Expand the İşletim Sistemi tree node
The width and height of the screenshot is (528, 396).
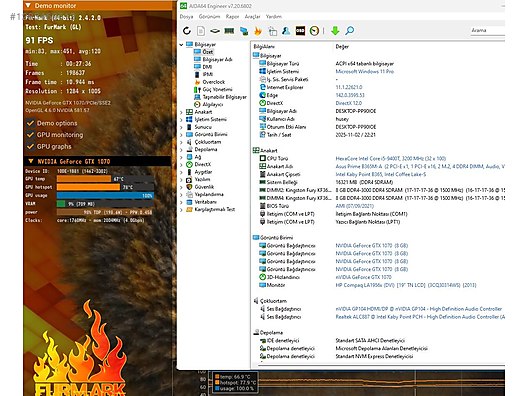coord(181,120)
